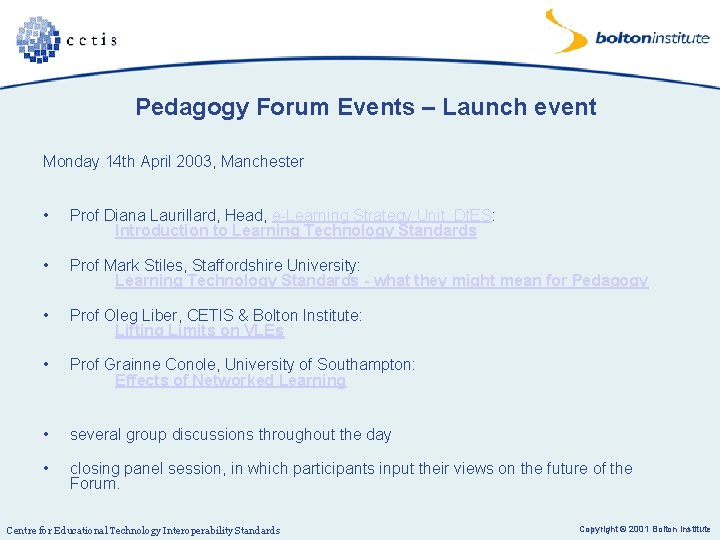720x540 pixels.
Task: Click the closing panel session bullet text
Action: coord(351,476)
